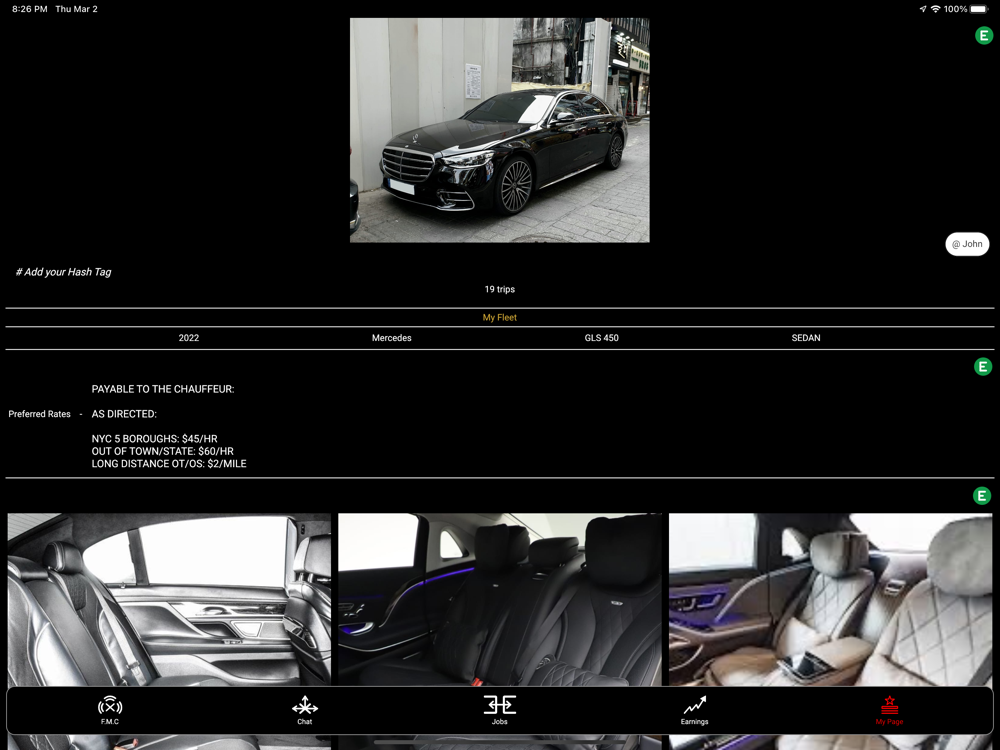This screenshot has height=750, width=1000.
Task: Open the black Mercedes sedan photo
Action: pyautogui.click(x=499, y=130)
